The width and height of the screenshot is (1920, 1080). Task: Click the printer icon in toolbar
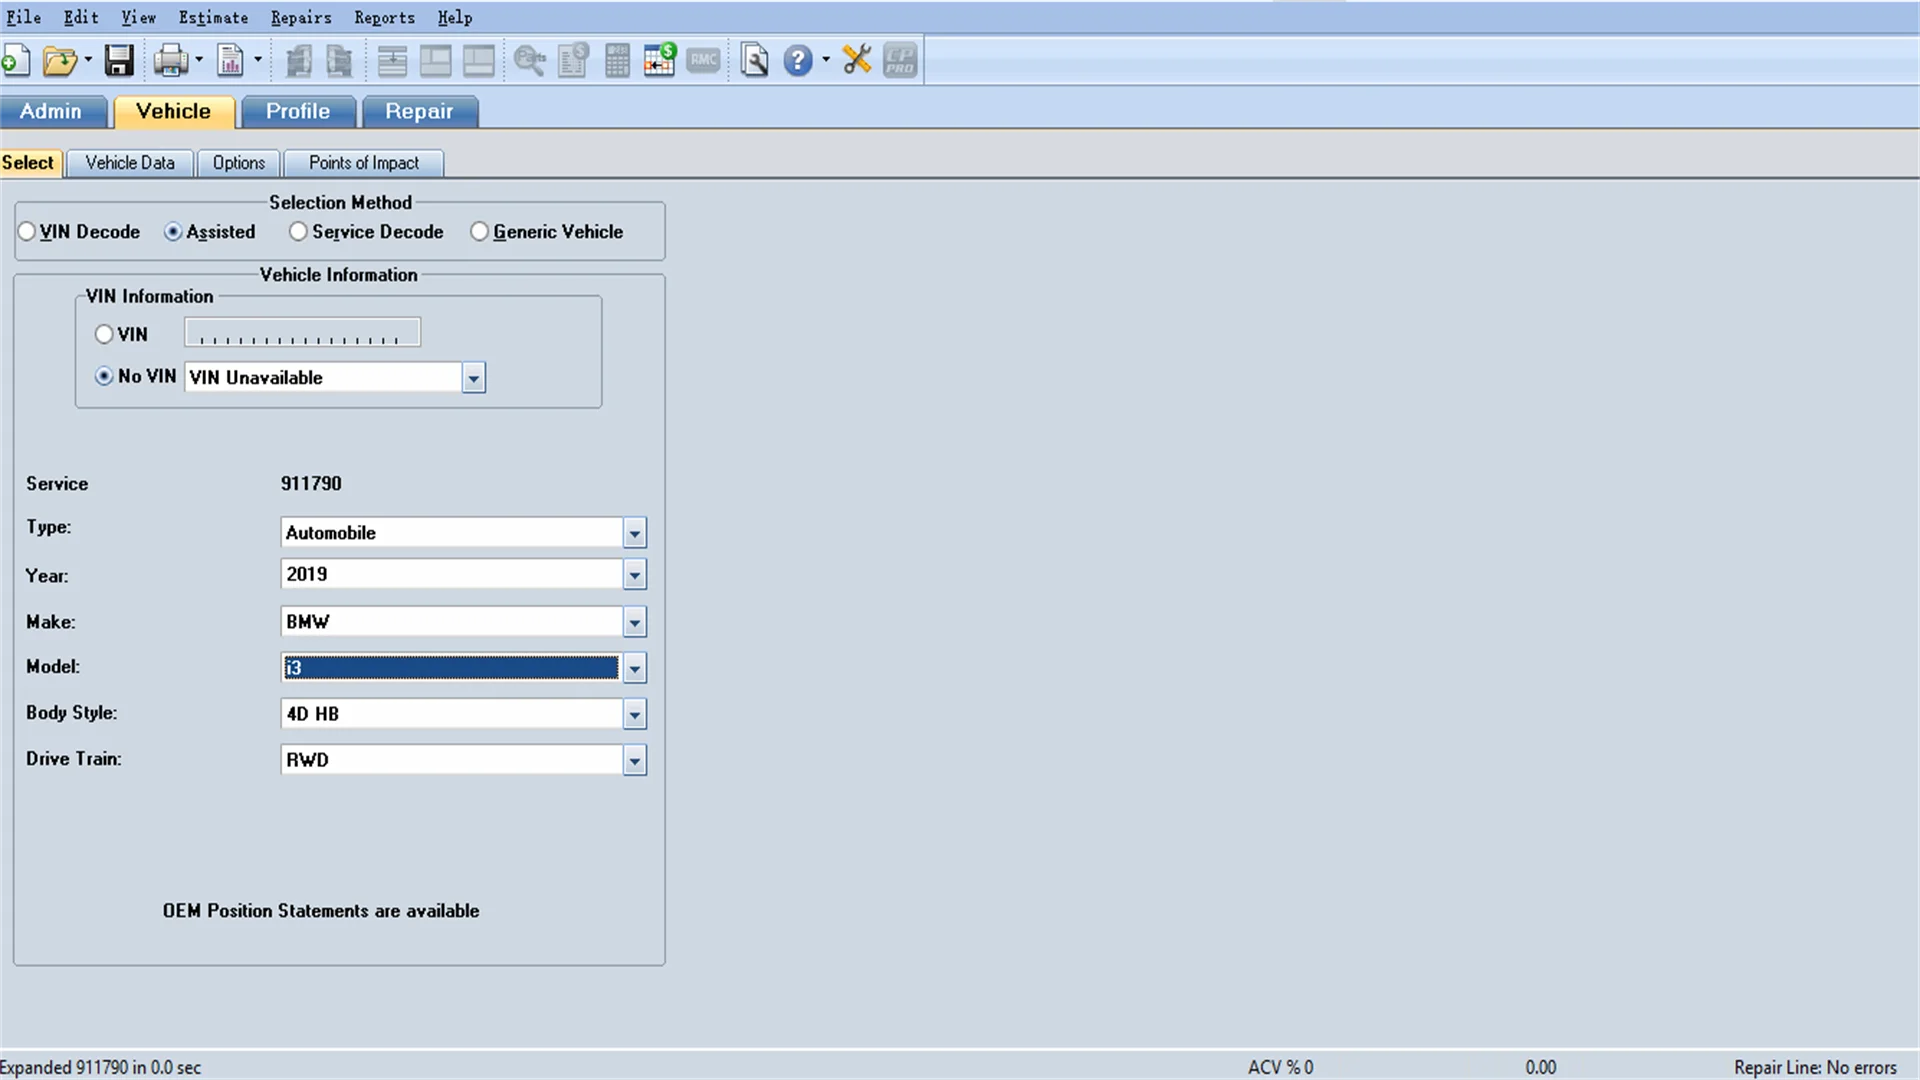(170, 61)
